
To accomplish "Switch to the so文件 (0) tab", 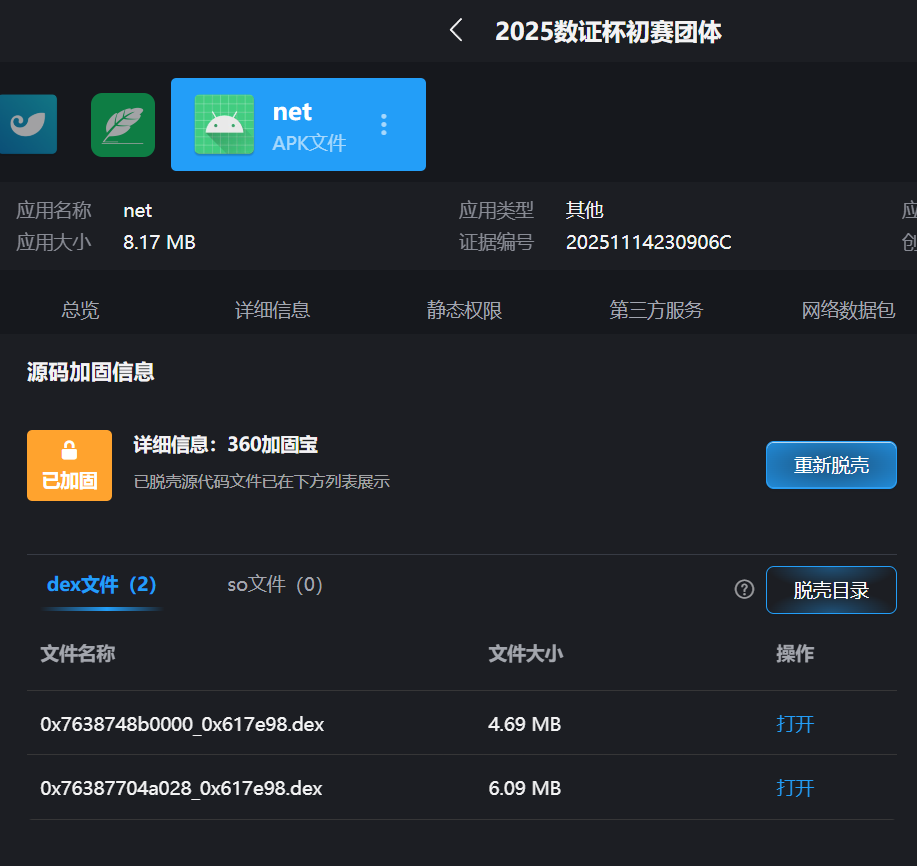I will coord(274,585).
